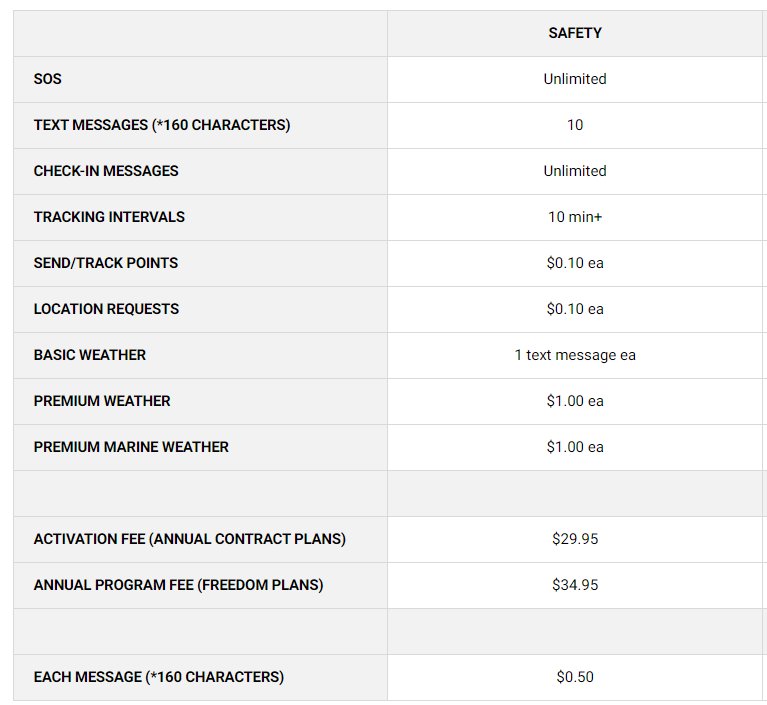Image resolution: width=767 pixels, height=705 pixels.
Task: Select the $0.50 each message price
Action: click(574, 677)
